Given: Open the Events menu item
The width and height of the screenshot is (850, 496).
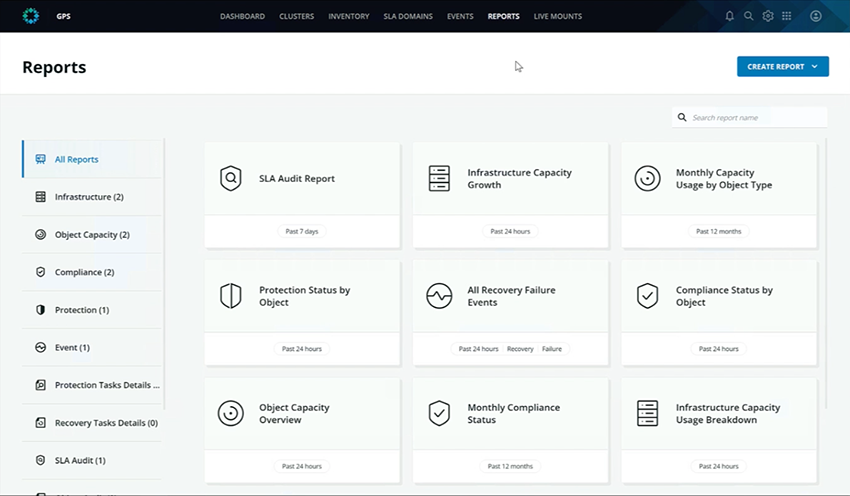Looking at the screenshot, I should (x=460, y=16).
